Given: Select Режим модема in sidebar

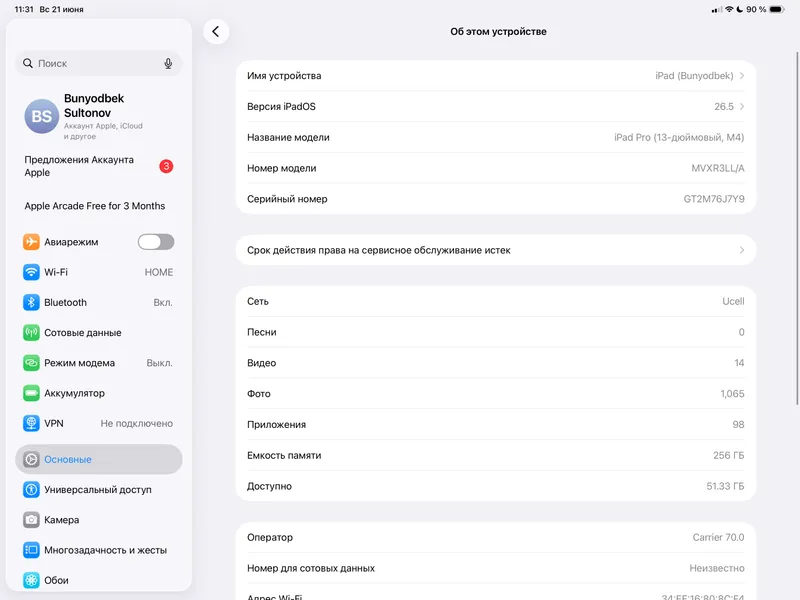Looking at the screenshot, I should [x=99, y=363].
